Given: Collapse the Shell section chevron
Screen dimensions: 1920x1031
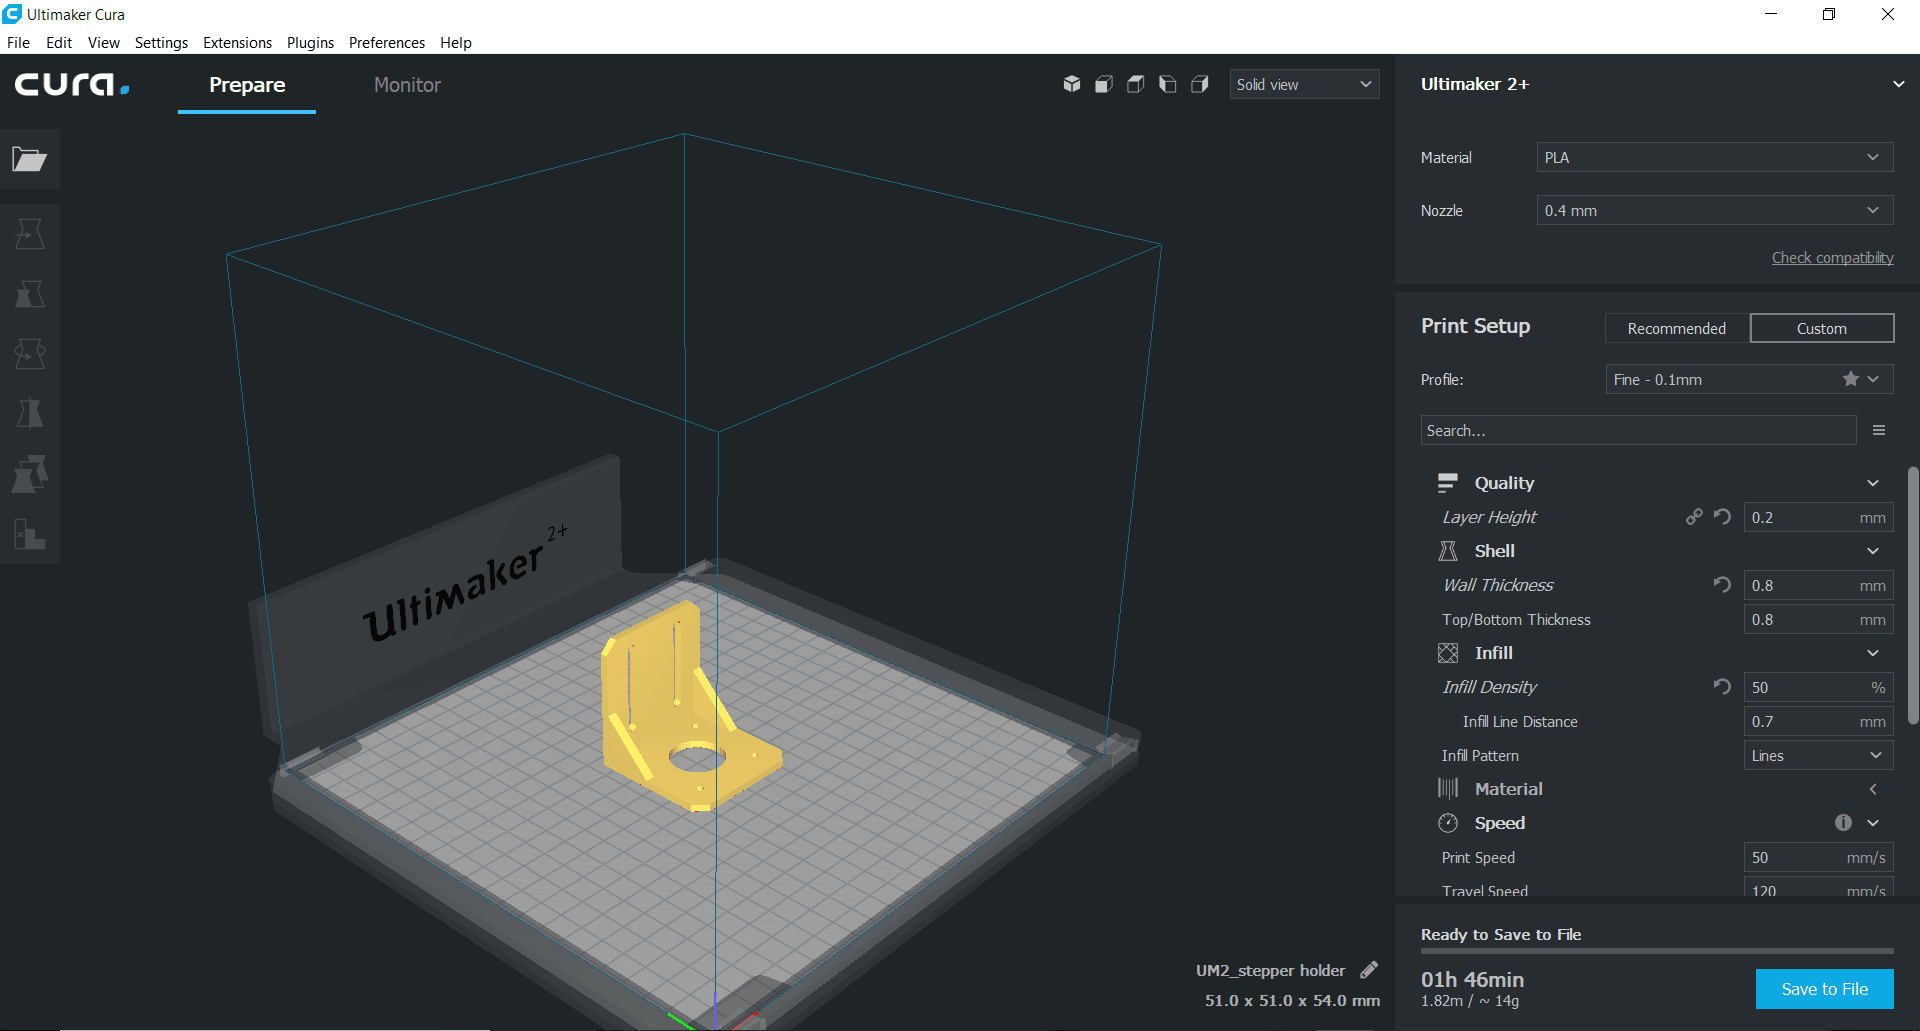Looking at the screenshot, I should point(1873,551).
